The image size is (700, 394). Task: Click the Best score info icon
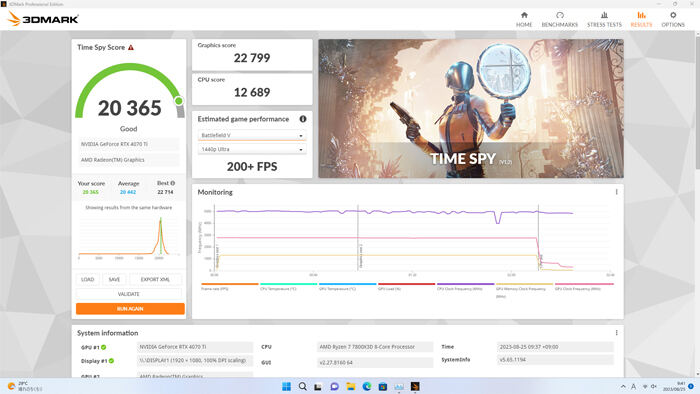[173, 183]
